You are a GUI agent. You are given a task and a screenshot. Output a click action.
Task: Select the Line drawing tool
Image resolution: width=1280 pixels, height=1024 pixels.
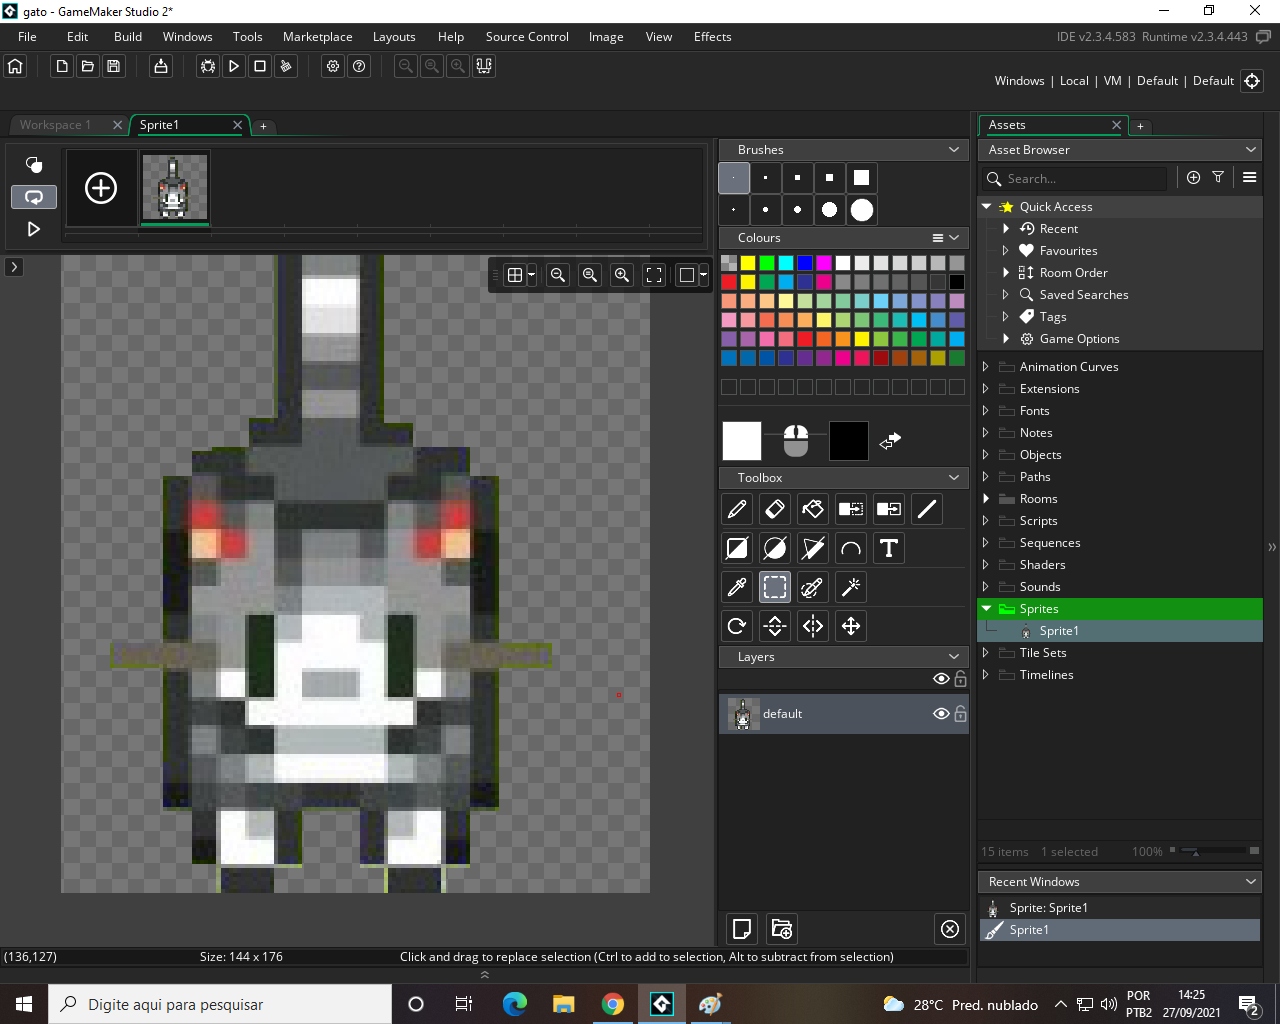926,509
